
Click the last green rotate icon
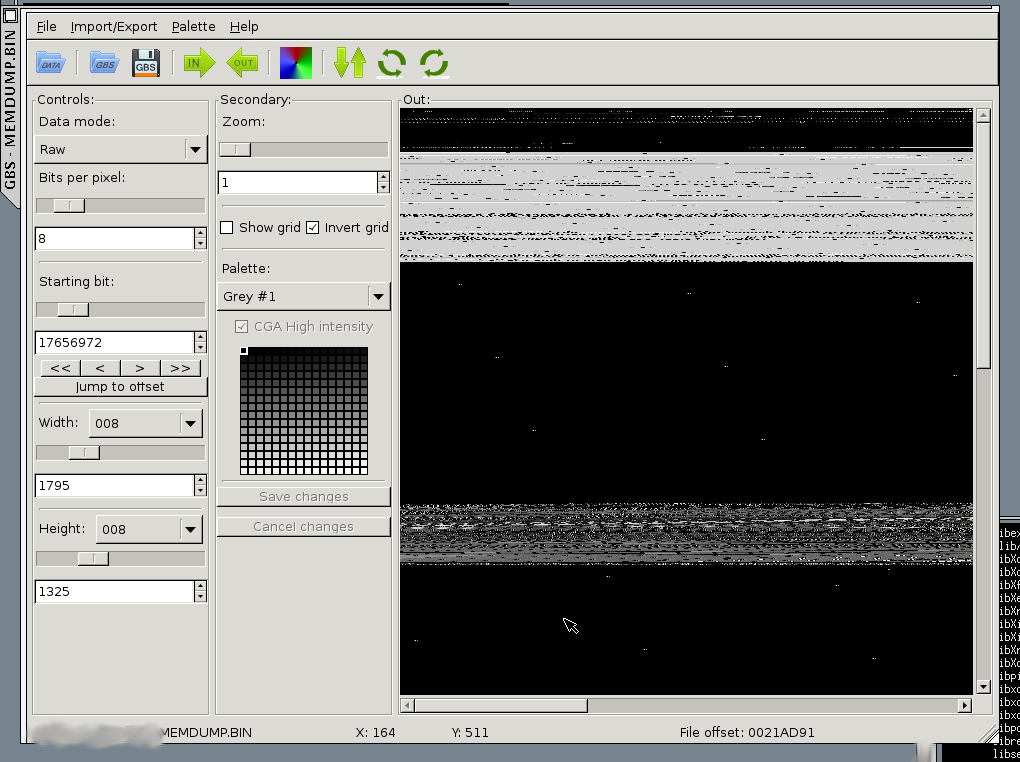pos(434,63)
